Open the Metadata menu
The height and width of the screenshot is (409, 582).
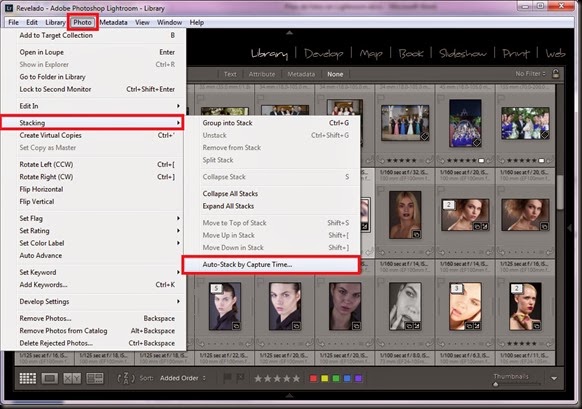coord(114,22)
